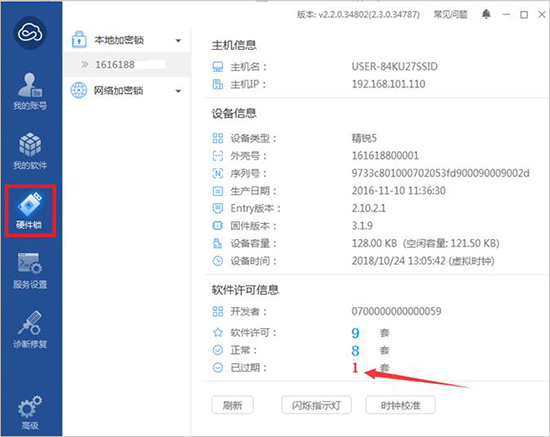Open the 我的软件 software section

(30, 151)
